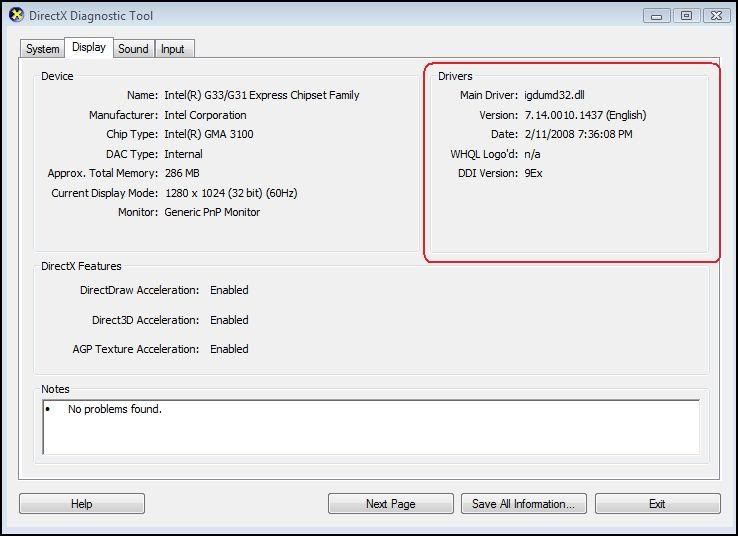Click the 'Current Display Mode:' label
This screenshot has height=536, width=738.
[x=104, y=193]
